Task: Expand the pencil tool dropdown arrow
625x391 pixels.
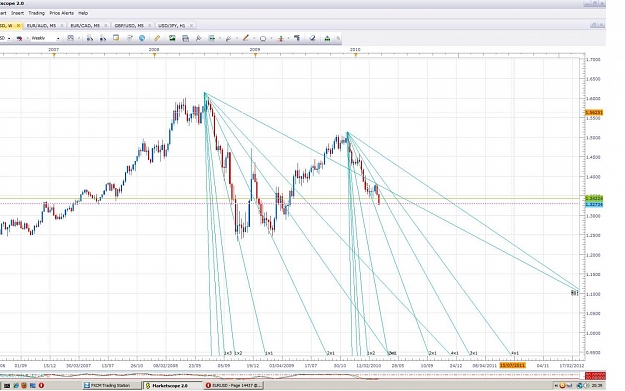Action: (x=254, y=39)
